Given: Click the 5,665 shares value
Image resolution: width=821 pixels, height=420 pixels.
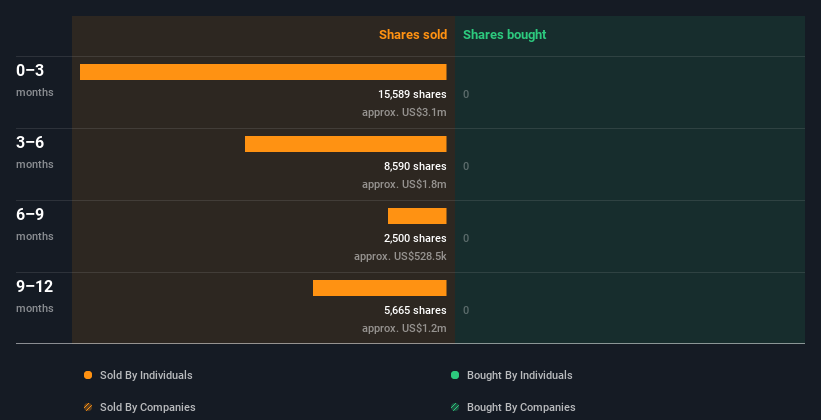Looking at the screenshot, I should click(x=415, y=311).
